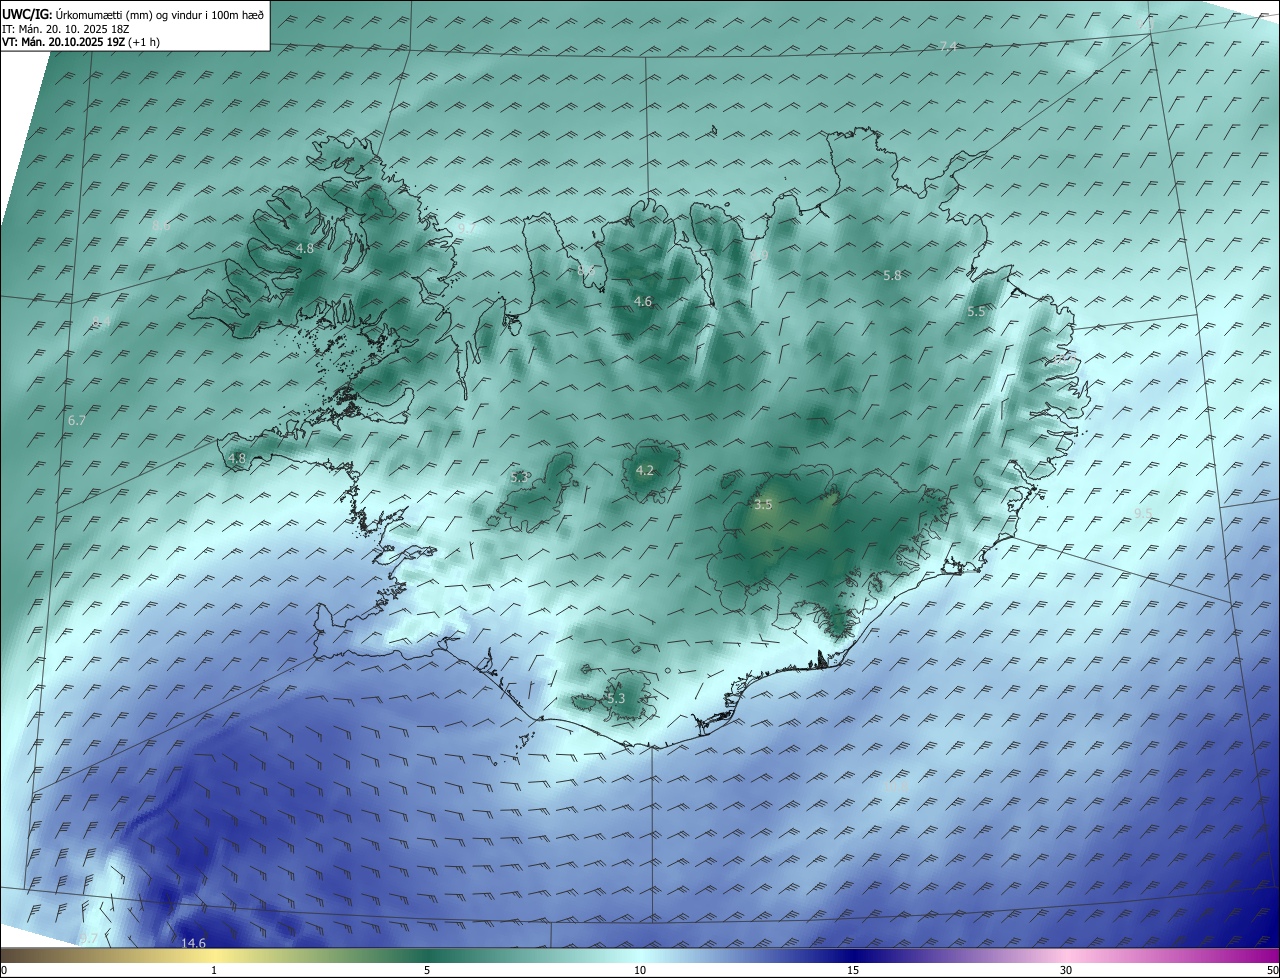The width and height of the screenshot is (1280, 978).
Task: Click the 15 tick on the color scale
Action: point(853,970)
